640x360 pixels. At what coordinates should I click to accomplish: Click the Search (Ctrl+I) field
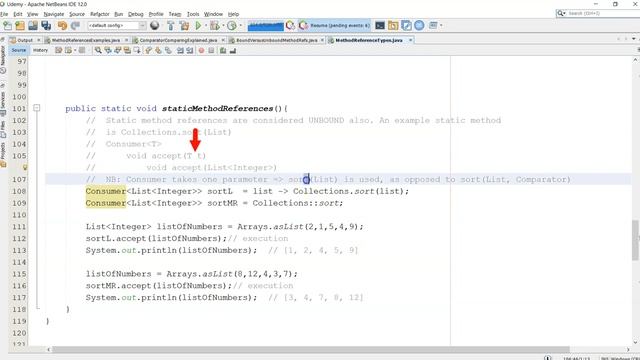click(603, 13)
